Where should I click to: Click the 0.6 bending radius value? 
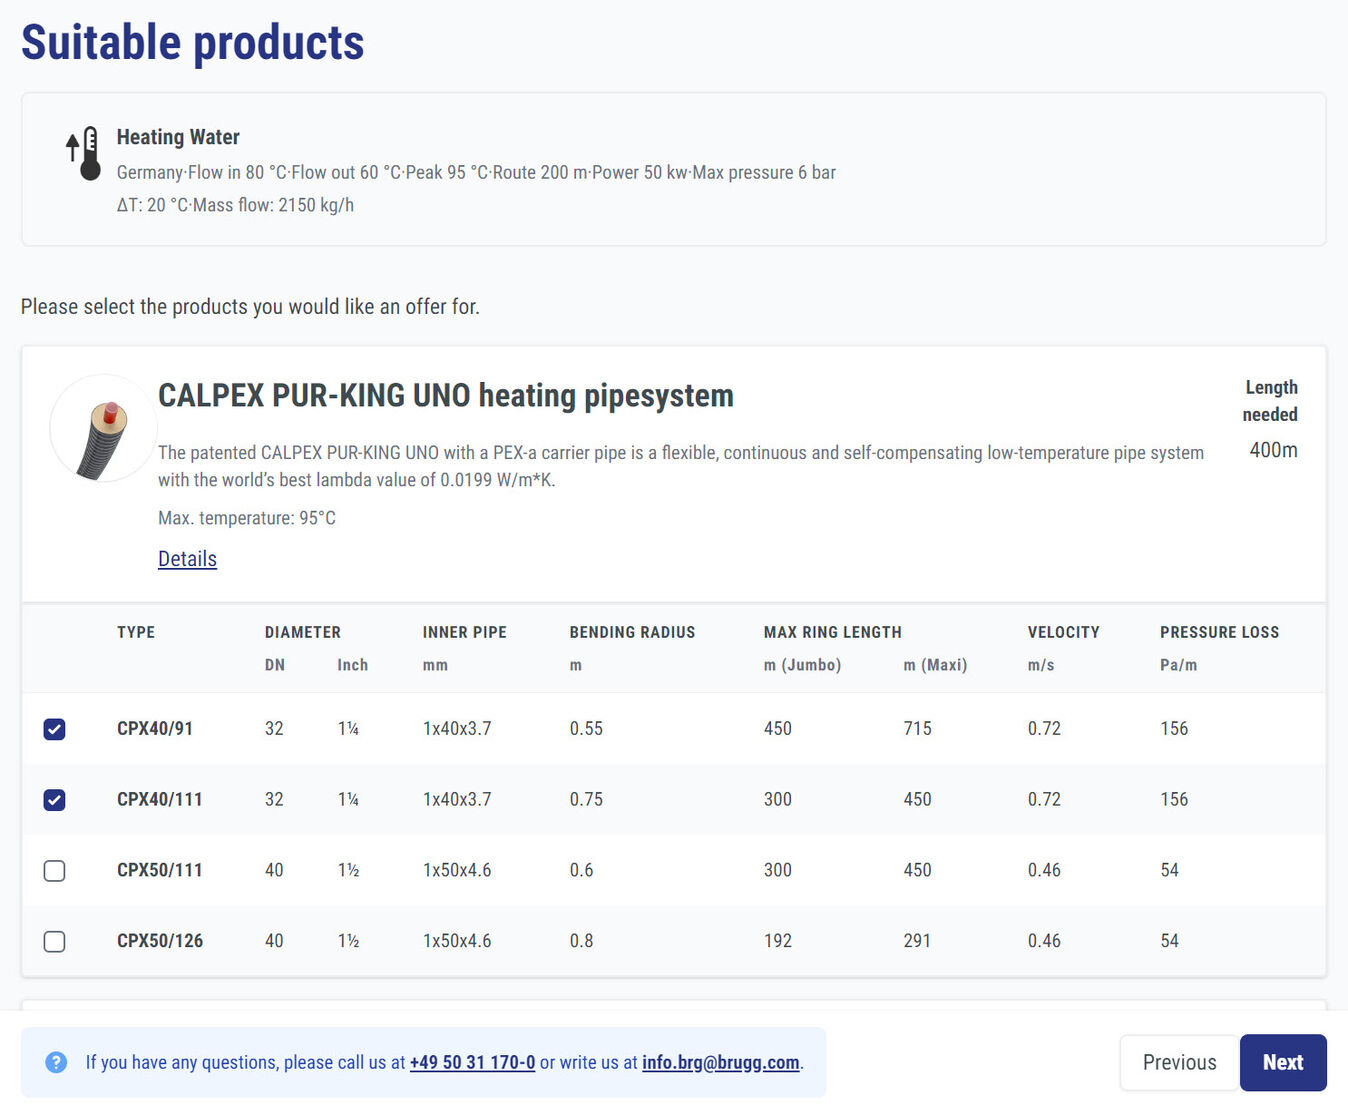pos(582,871)
